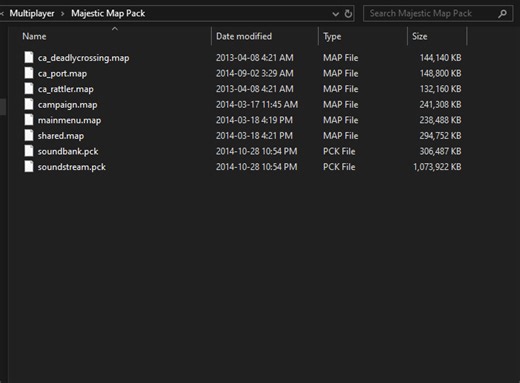Click the ca_port.map file icon
Viewport: 520px width, 383px height.
click(x=29, y=73)
